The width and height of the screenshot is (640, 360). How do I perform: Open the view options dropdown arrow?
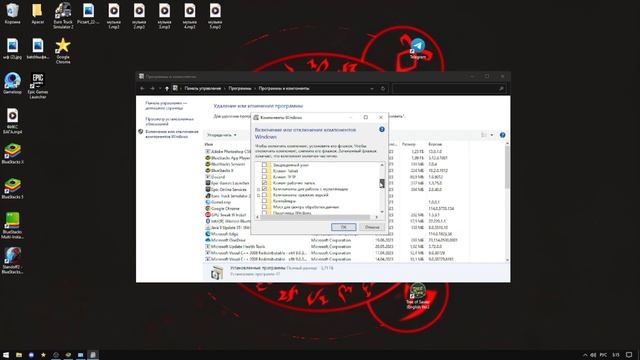[492, 135]
